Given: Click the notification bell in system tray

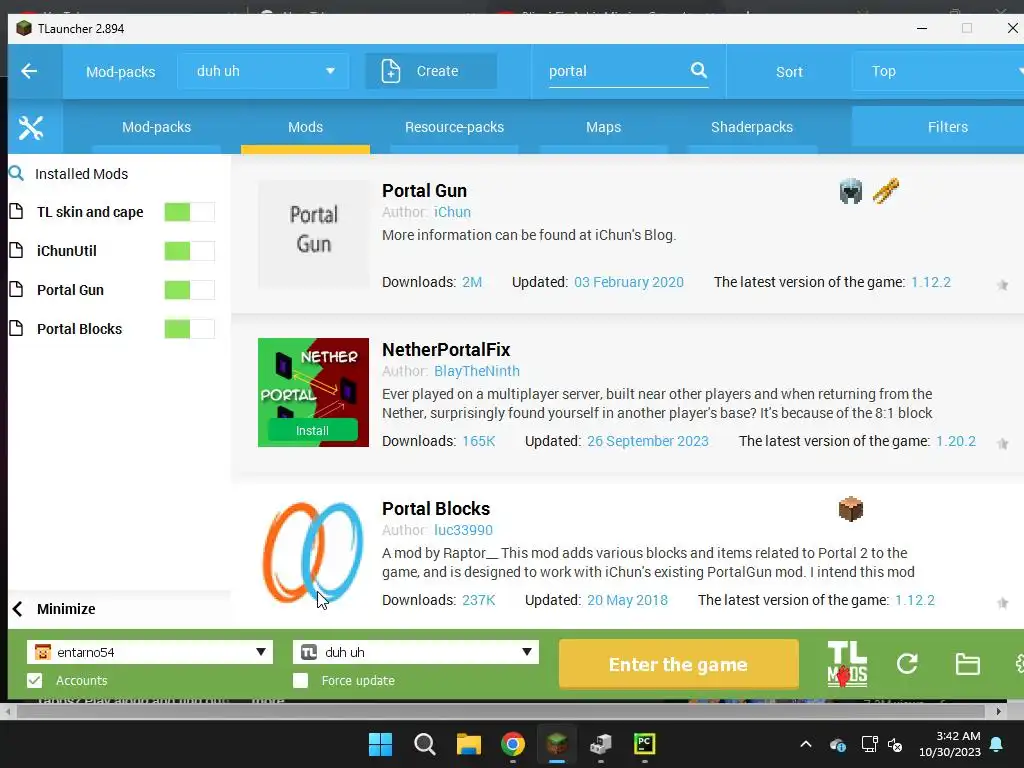Looking at the screenshot, I should [x=997, y=744].
